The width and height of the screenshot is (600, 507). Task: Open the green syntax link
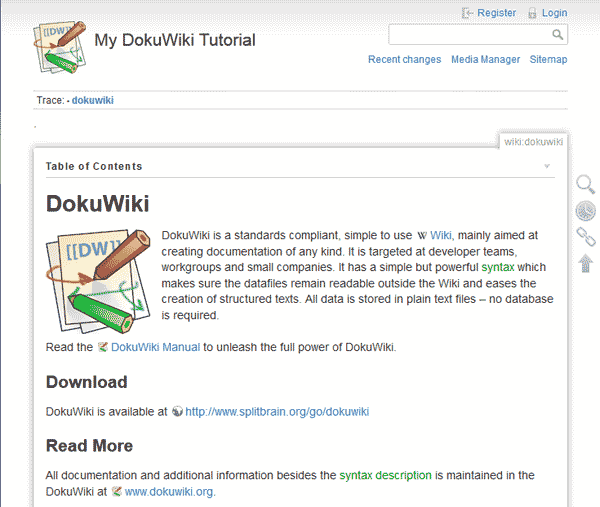pos(498,267)
